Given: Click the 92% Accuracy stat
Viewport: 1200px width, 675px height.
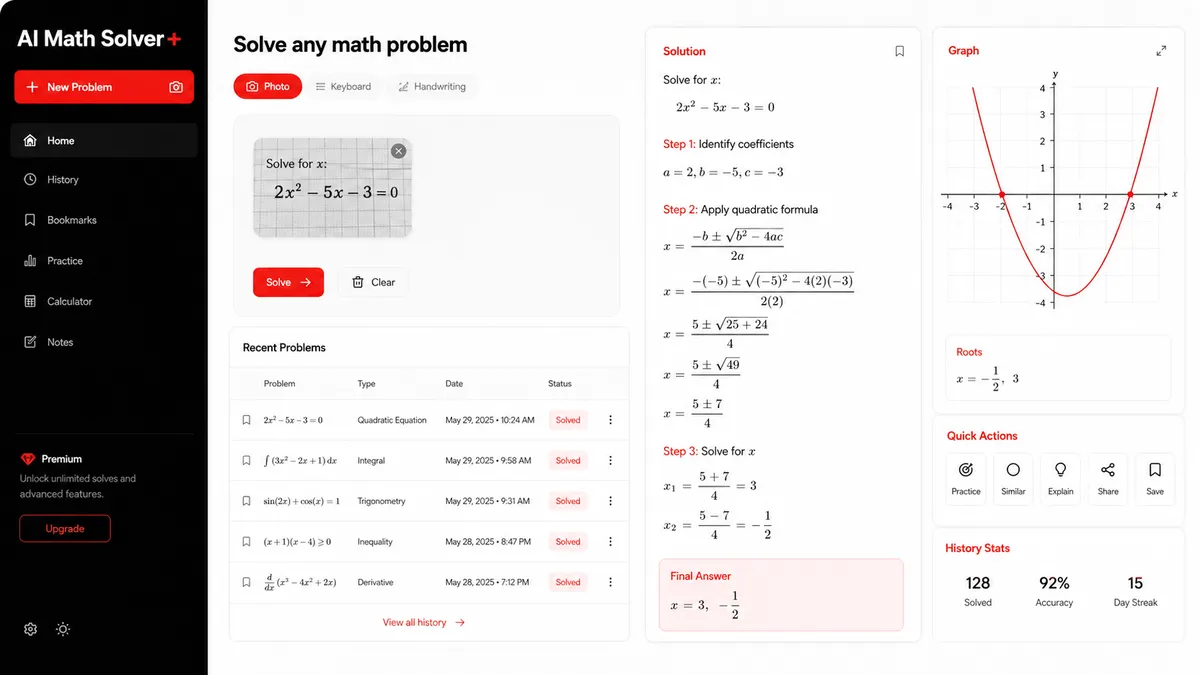Looking at the screenshot, I should pyautogui.click(x=1054, y=591).
